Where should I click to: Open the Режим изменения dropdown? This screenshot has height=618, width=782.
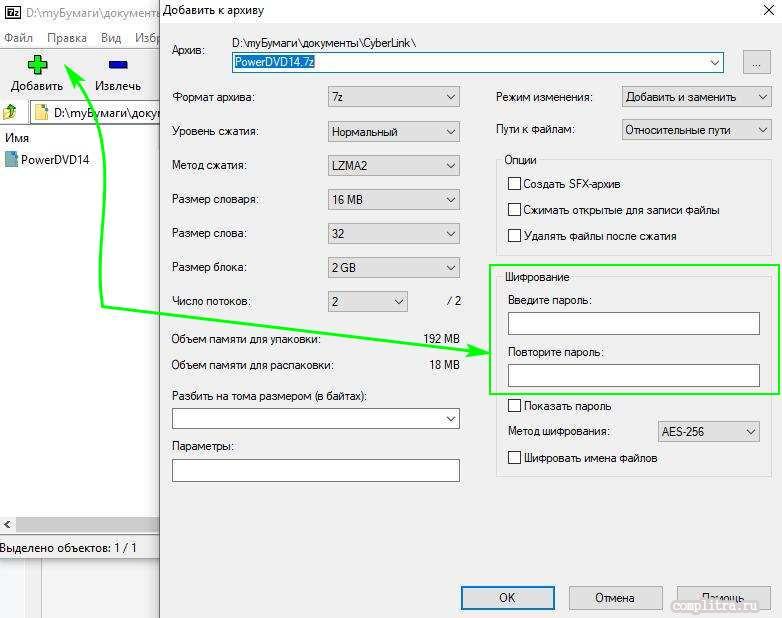696,97
